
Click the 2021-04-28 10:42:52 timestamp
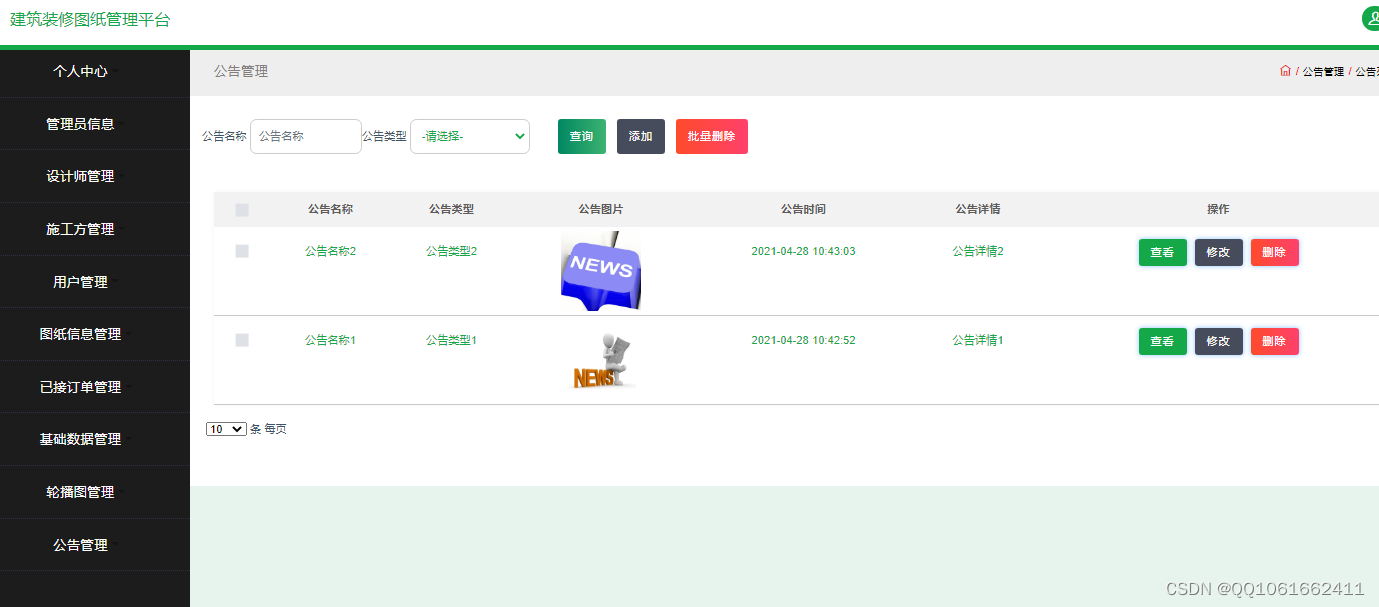(x=804, y=340)
